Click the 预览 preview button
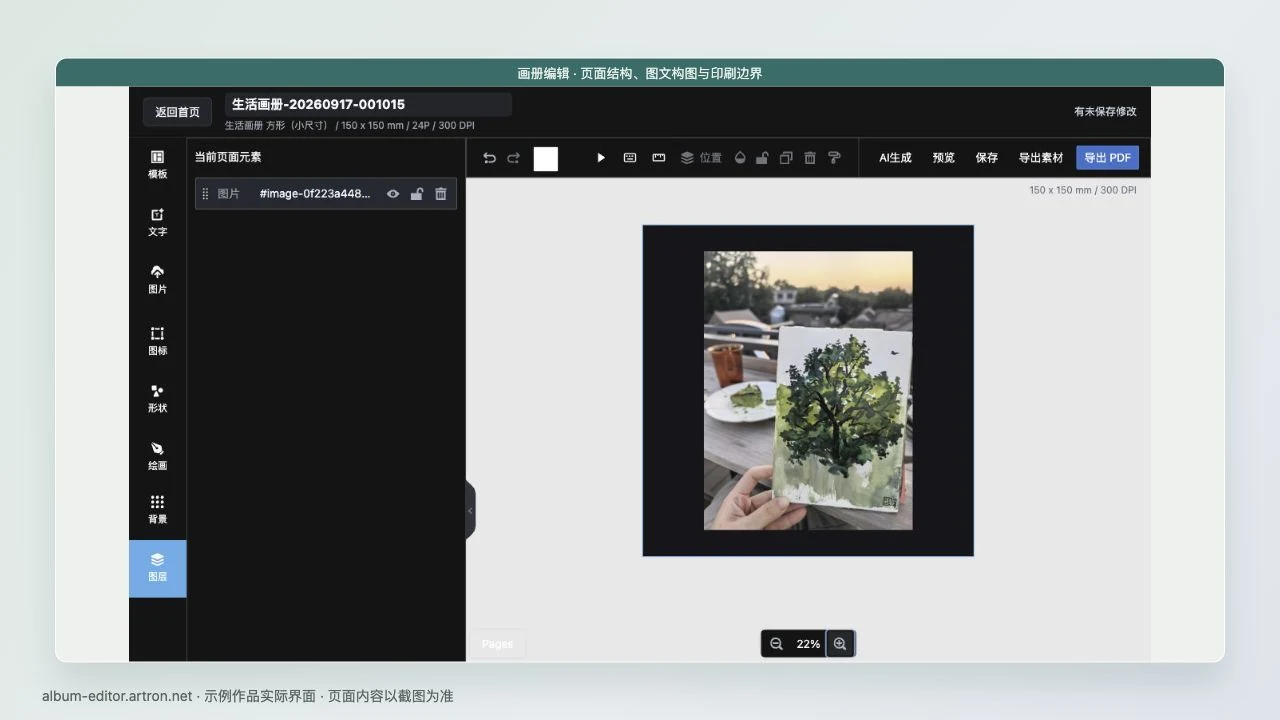This screenshot has width=1280, height=720. (x=943, y=158)
